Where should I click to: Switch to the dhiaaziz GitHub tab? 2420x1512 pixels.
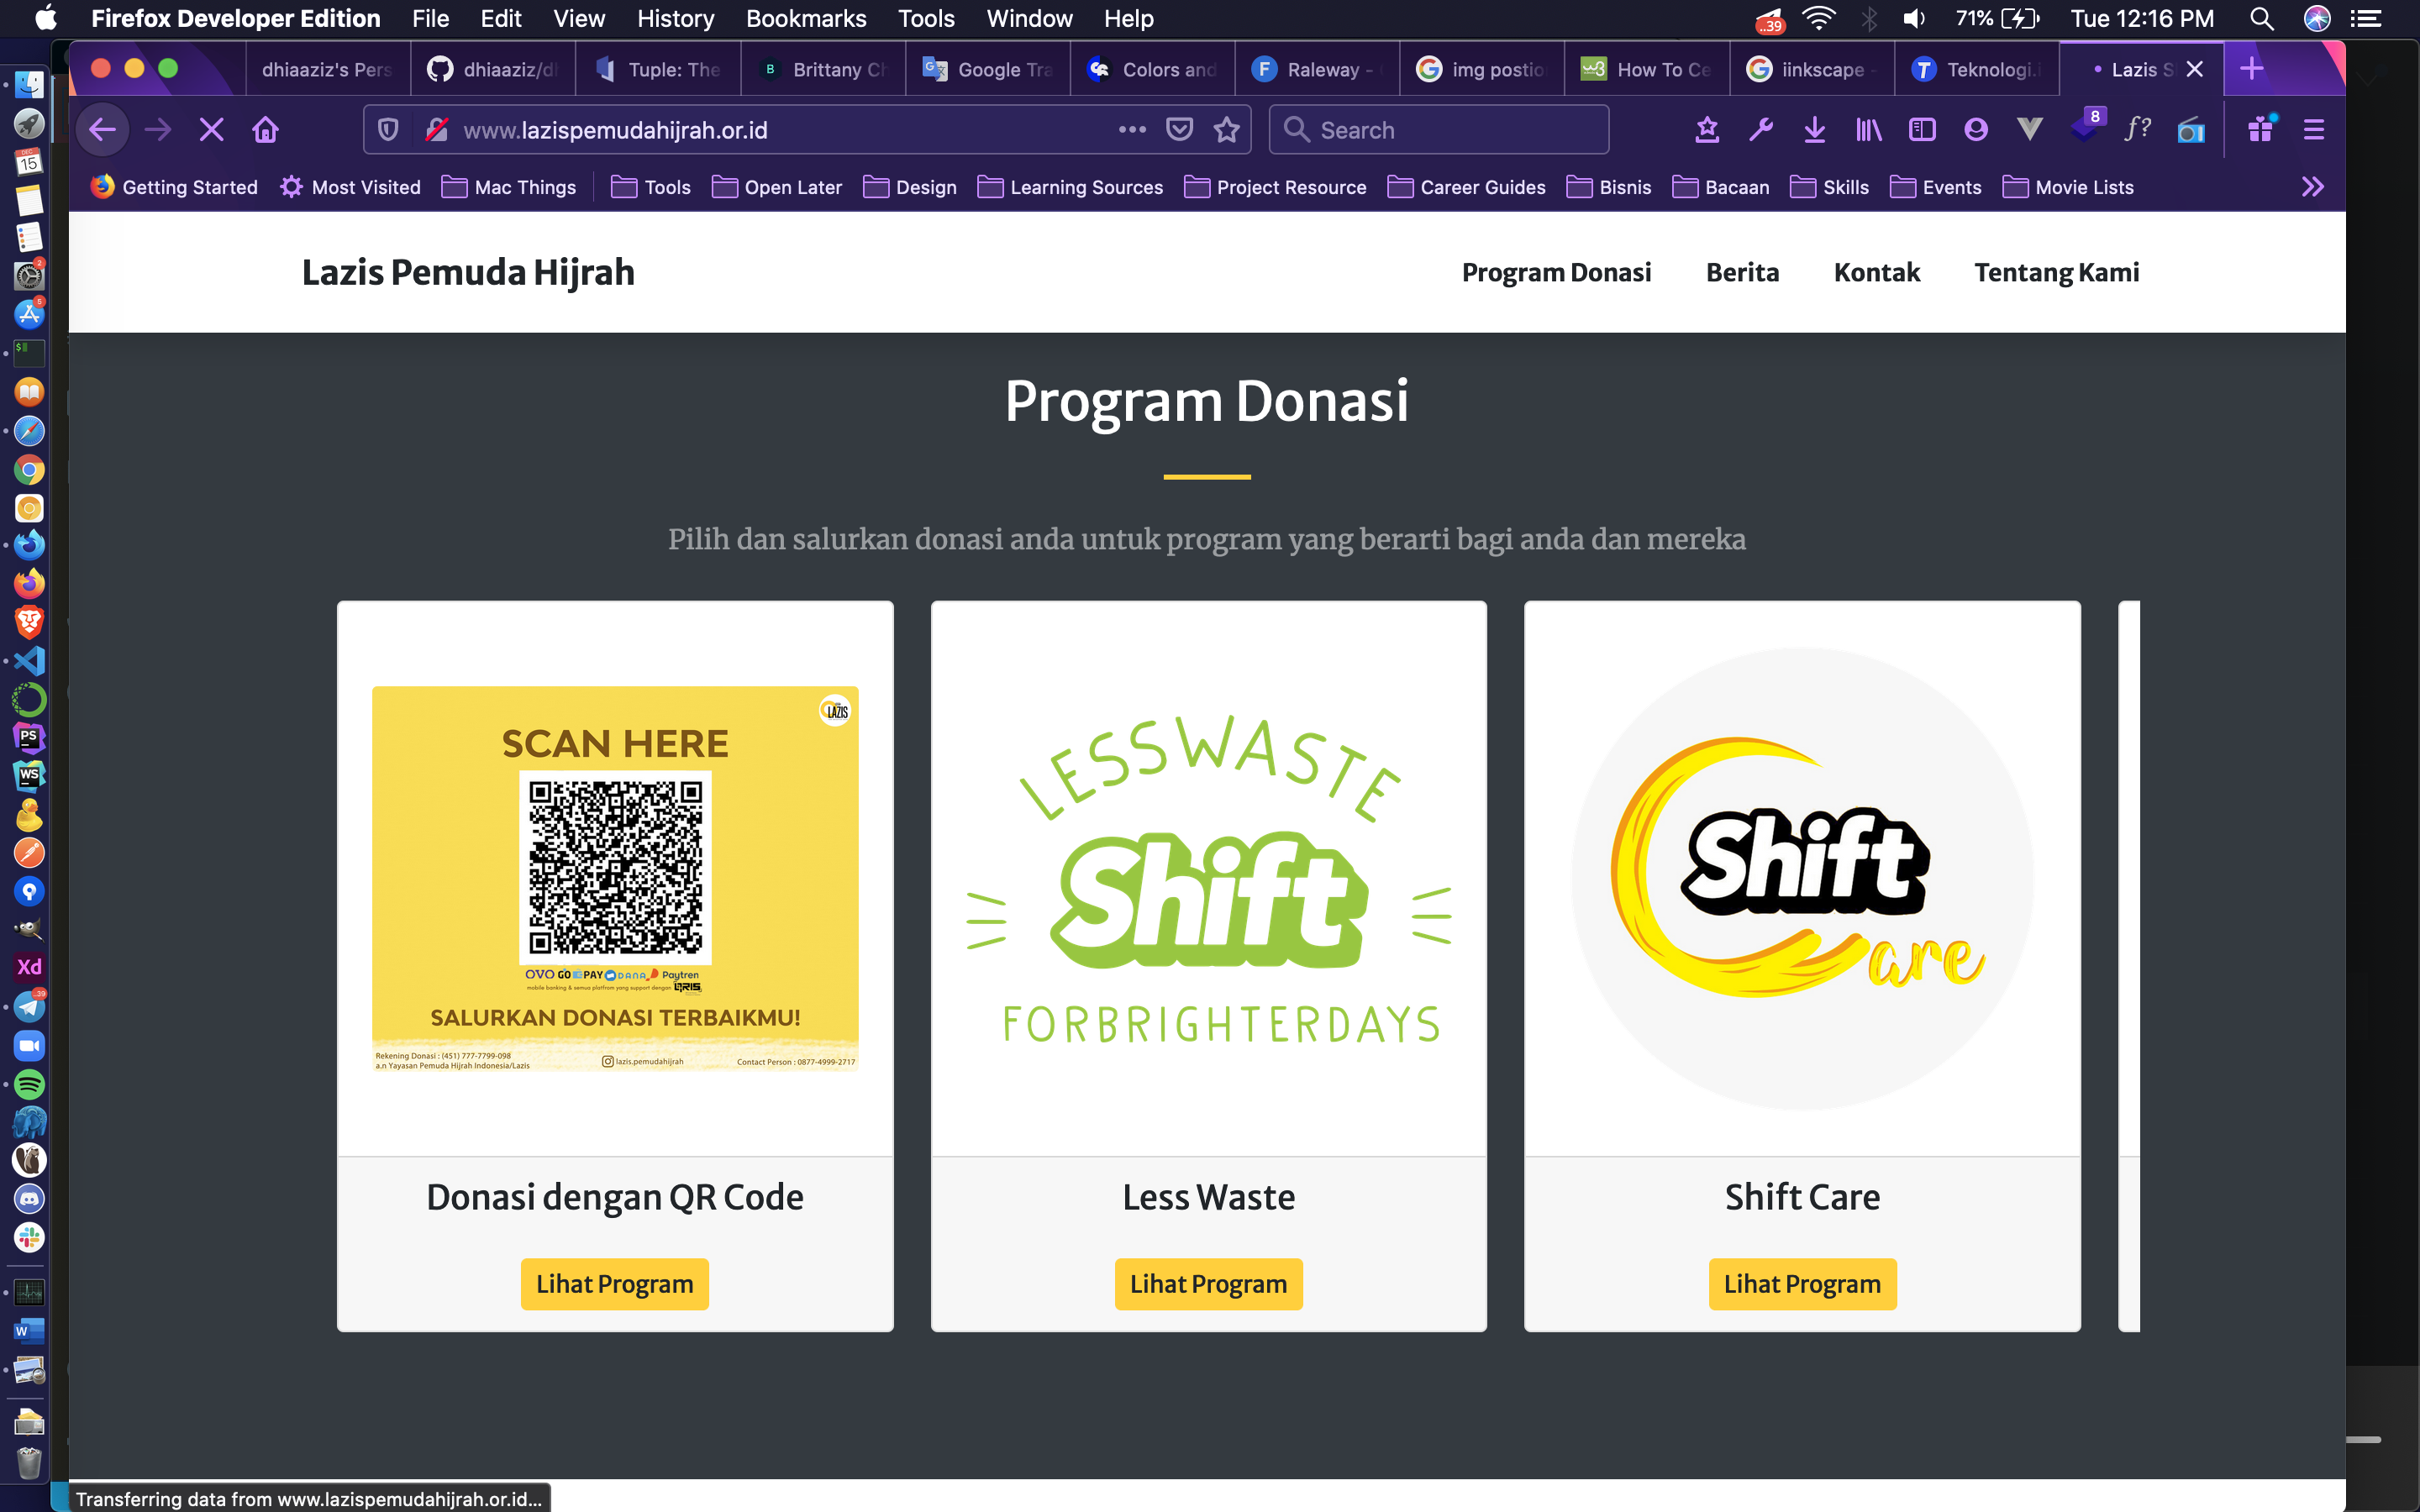coord(493,69)
